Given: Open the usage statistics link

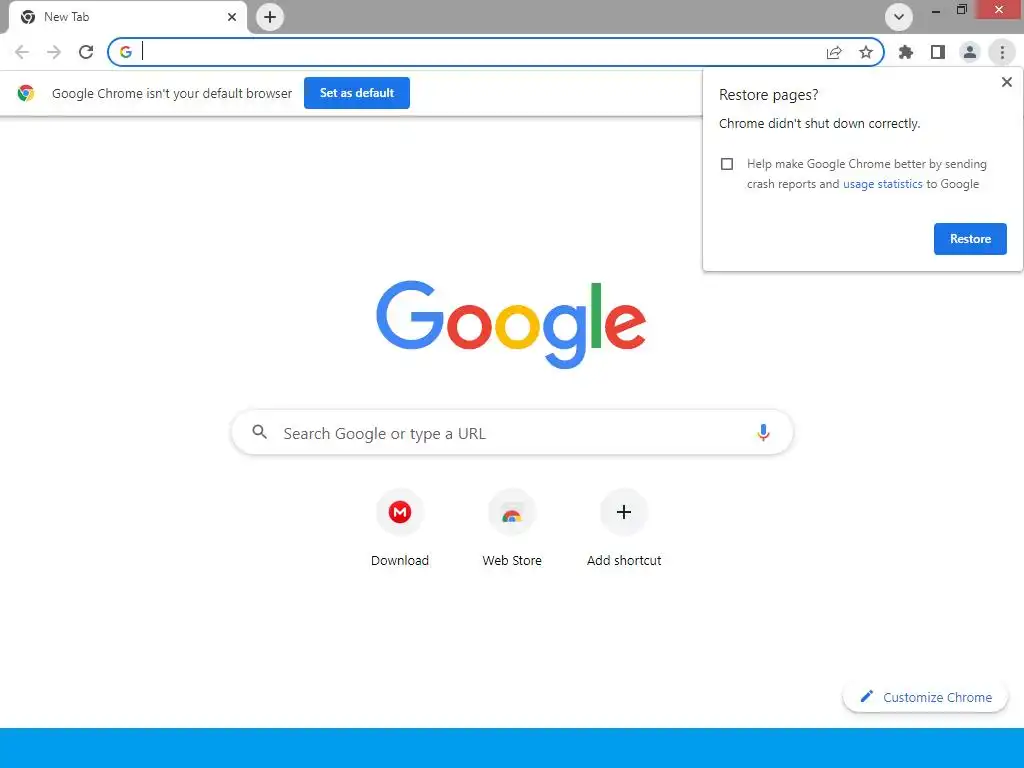Looking at the screenshot, I should 882,184.
